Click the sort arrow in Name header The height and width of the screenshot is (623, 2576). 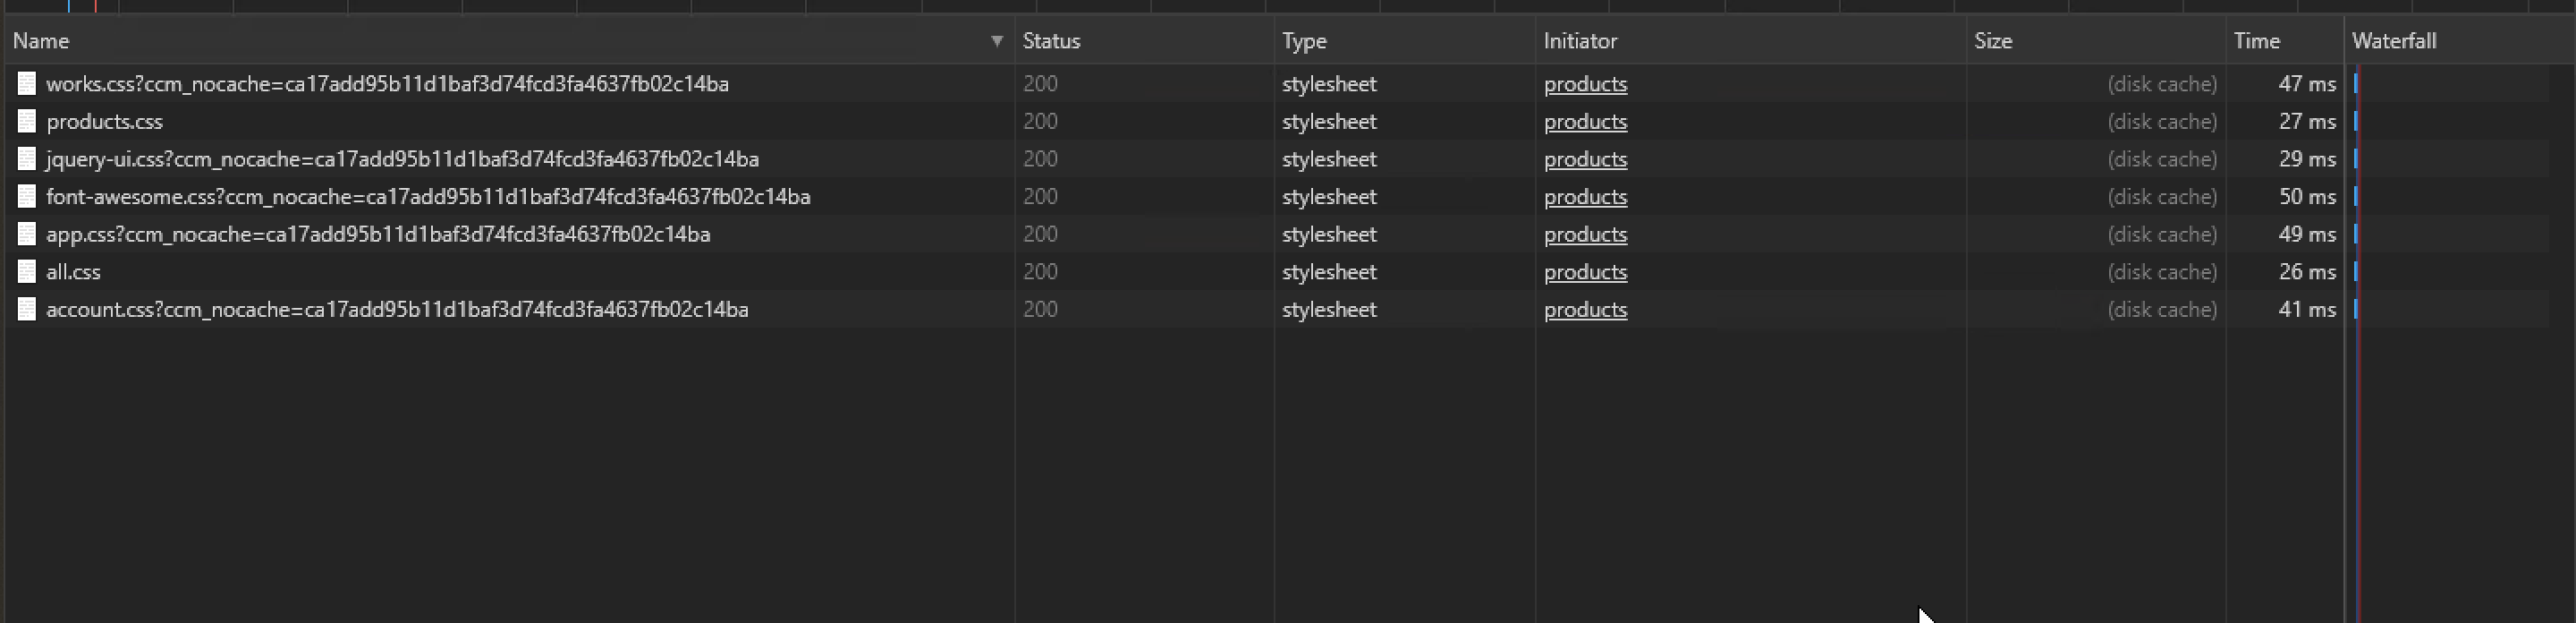coord(996,41)
